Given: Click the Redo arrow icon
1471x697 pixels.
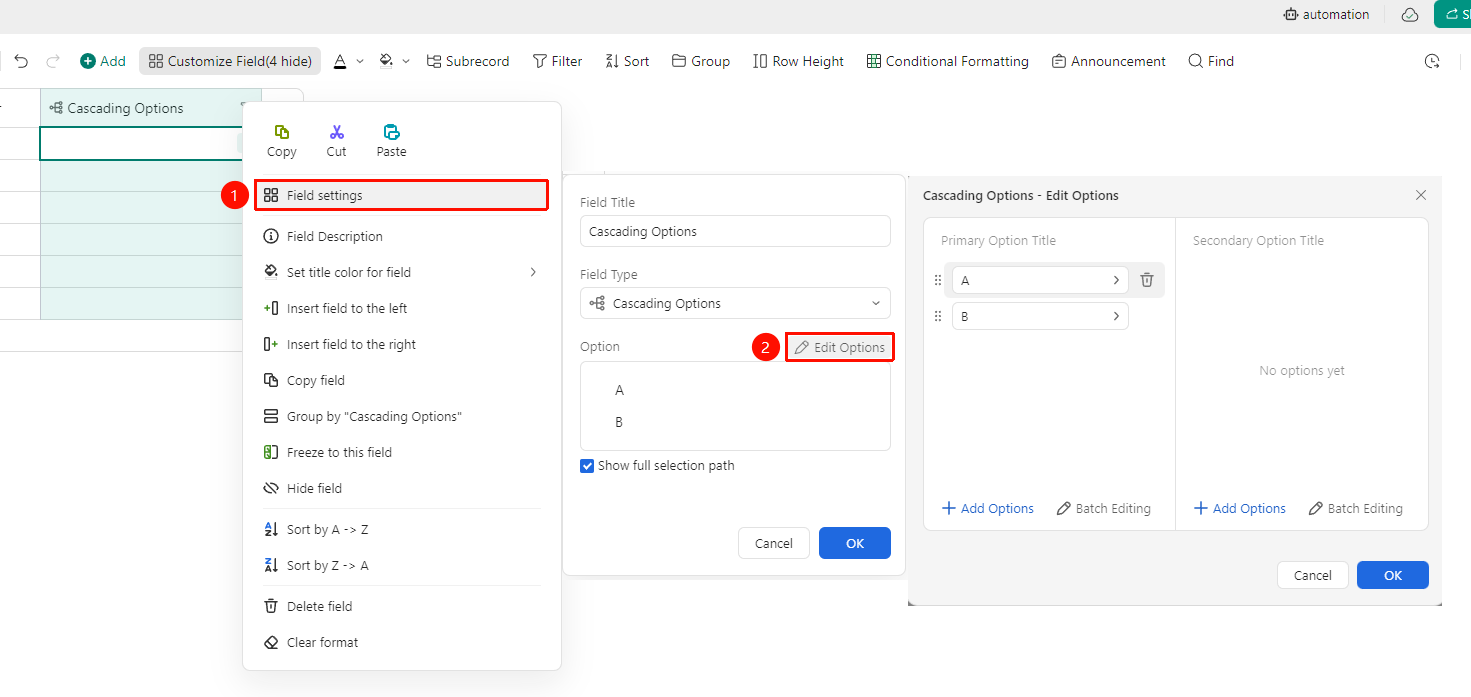Looking at the screenshot, I should pyautogui.click(x=53, y=61).
